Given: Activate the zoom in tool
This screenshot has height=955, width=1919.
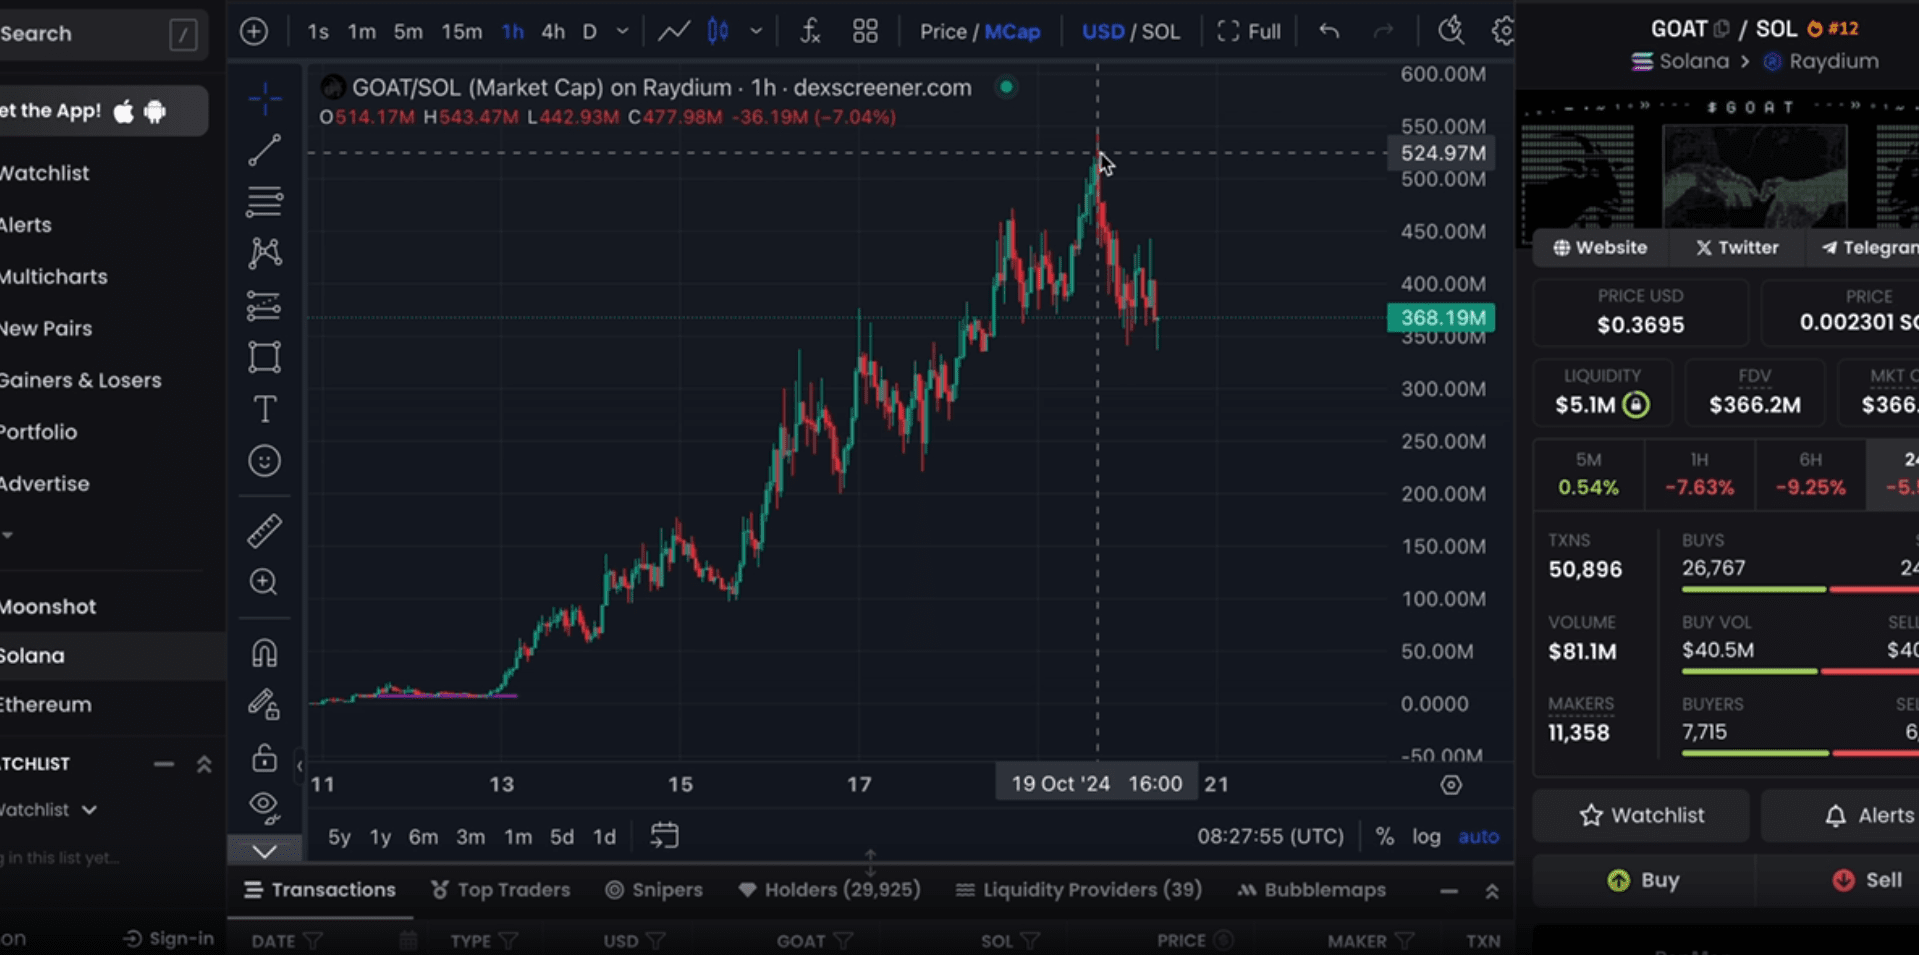Looking at the screenshot, I should pos(265,582).
